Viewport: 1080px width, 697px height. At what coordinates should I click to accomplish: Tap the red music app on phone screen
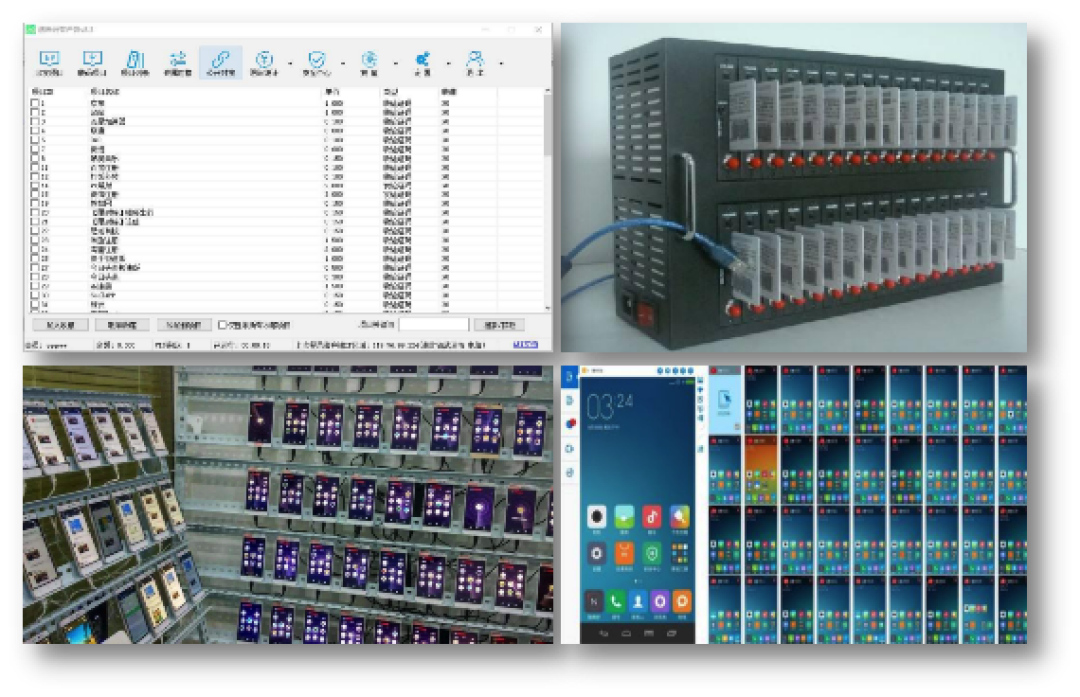click(x=652, y=517)
